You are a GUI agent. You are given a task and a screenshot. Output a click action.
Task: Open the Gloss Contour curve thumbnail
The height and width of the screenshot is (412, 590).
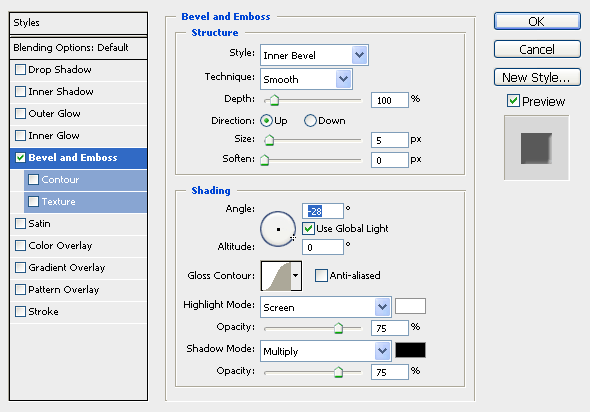276,276
